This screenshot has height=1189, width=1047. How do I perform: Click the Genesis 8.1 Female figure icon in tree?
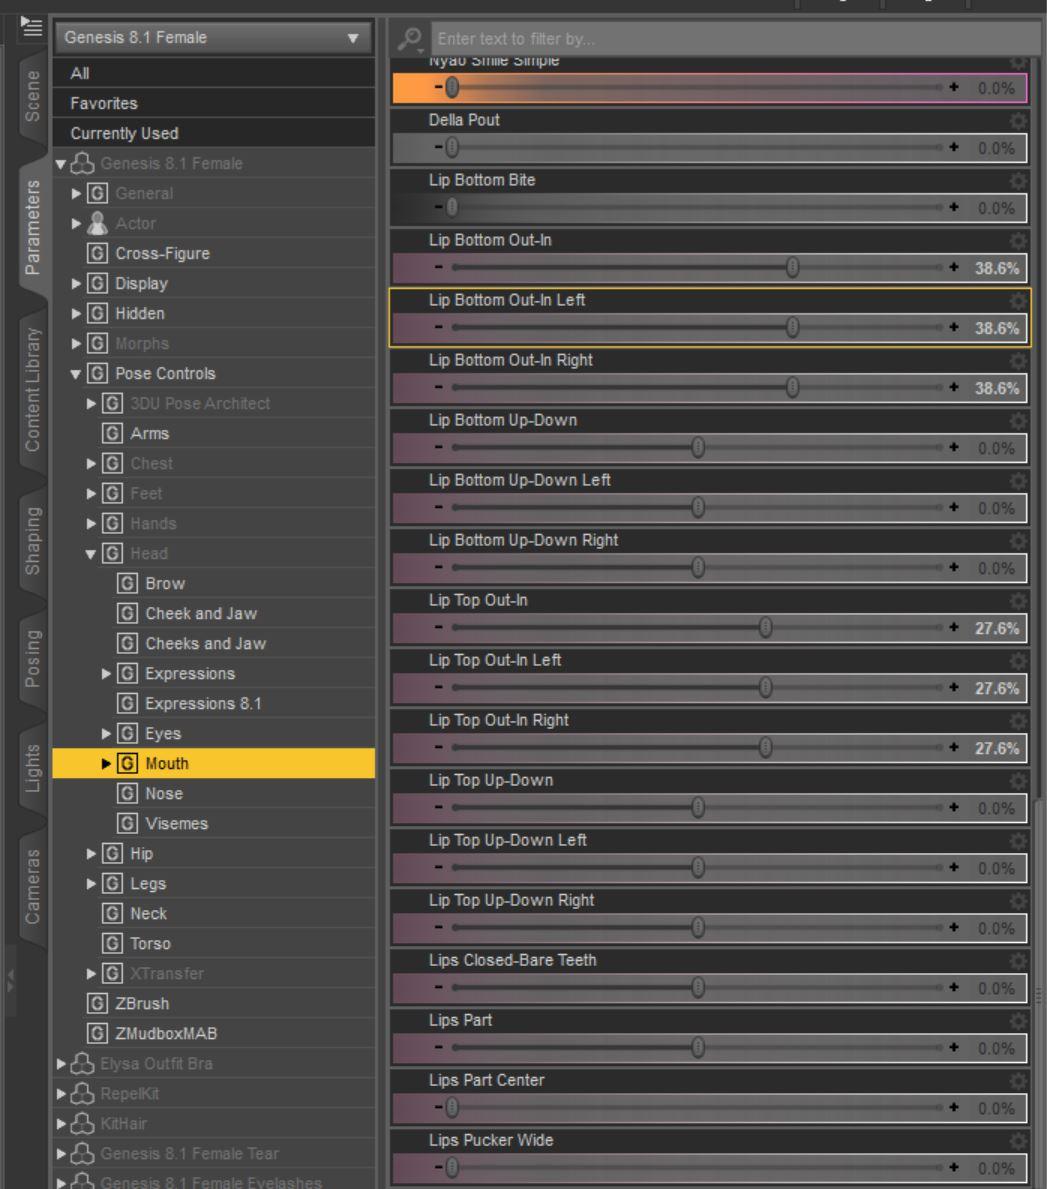(x=83, y=163)
